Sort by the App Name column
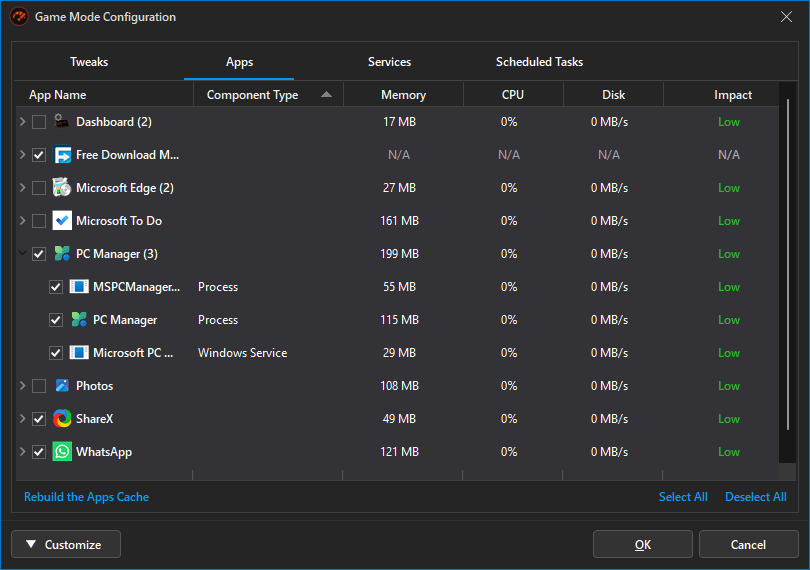The width and height of the screenshot is (810, 570). 105,95
